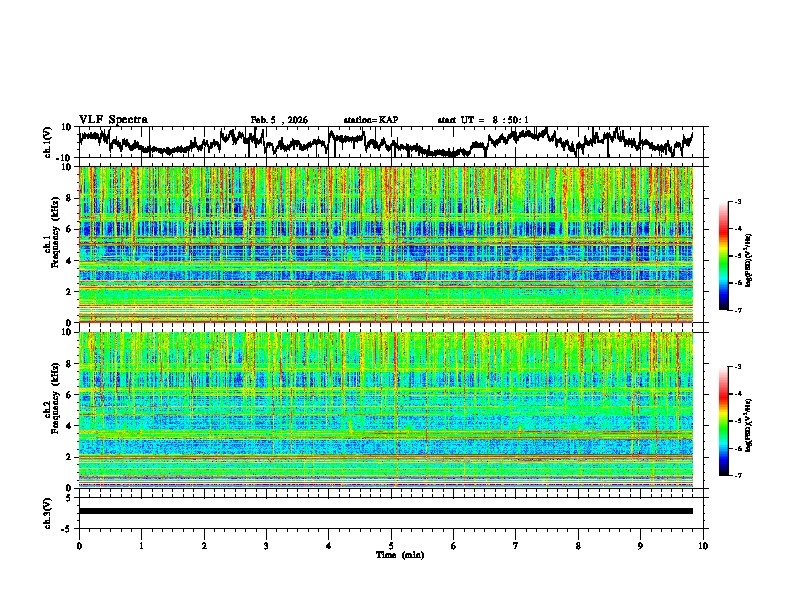792x612 pixels.
Task: Click time axis tick label "2"
Action: [204, 546]
